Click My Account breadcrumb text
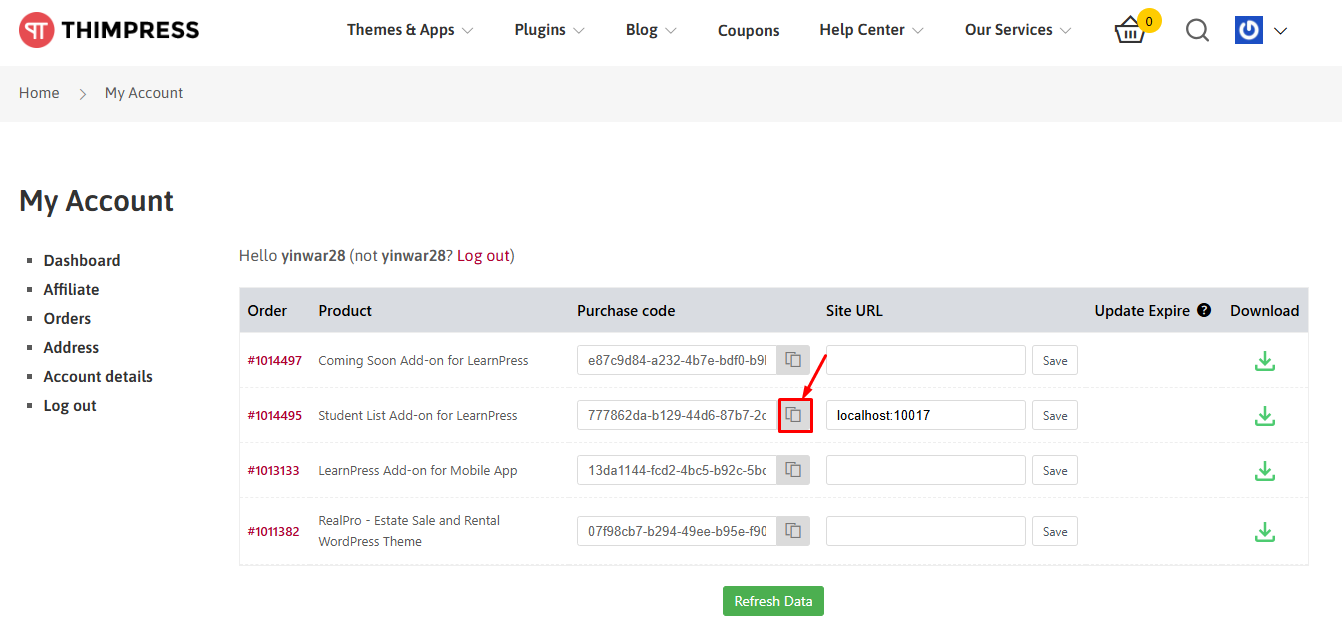This screenshot has width=1342, height=626. [144, 93]
